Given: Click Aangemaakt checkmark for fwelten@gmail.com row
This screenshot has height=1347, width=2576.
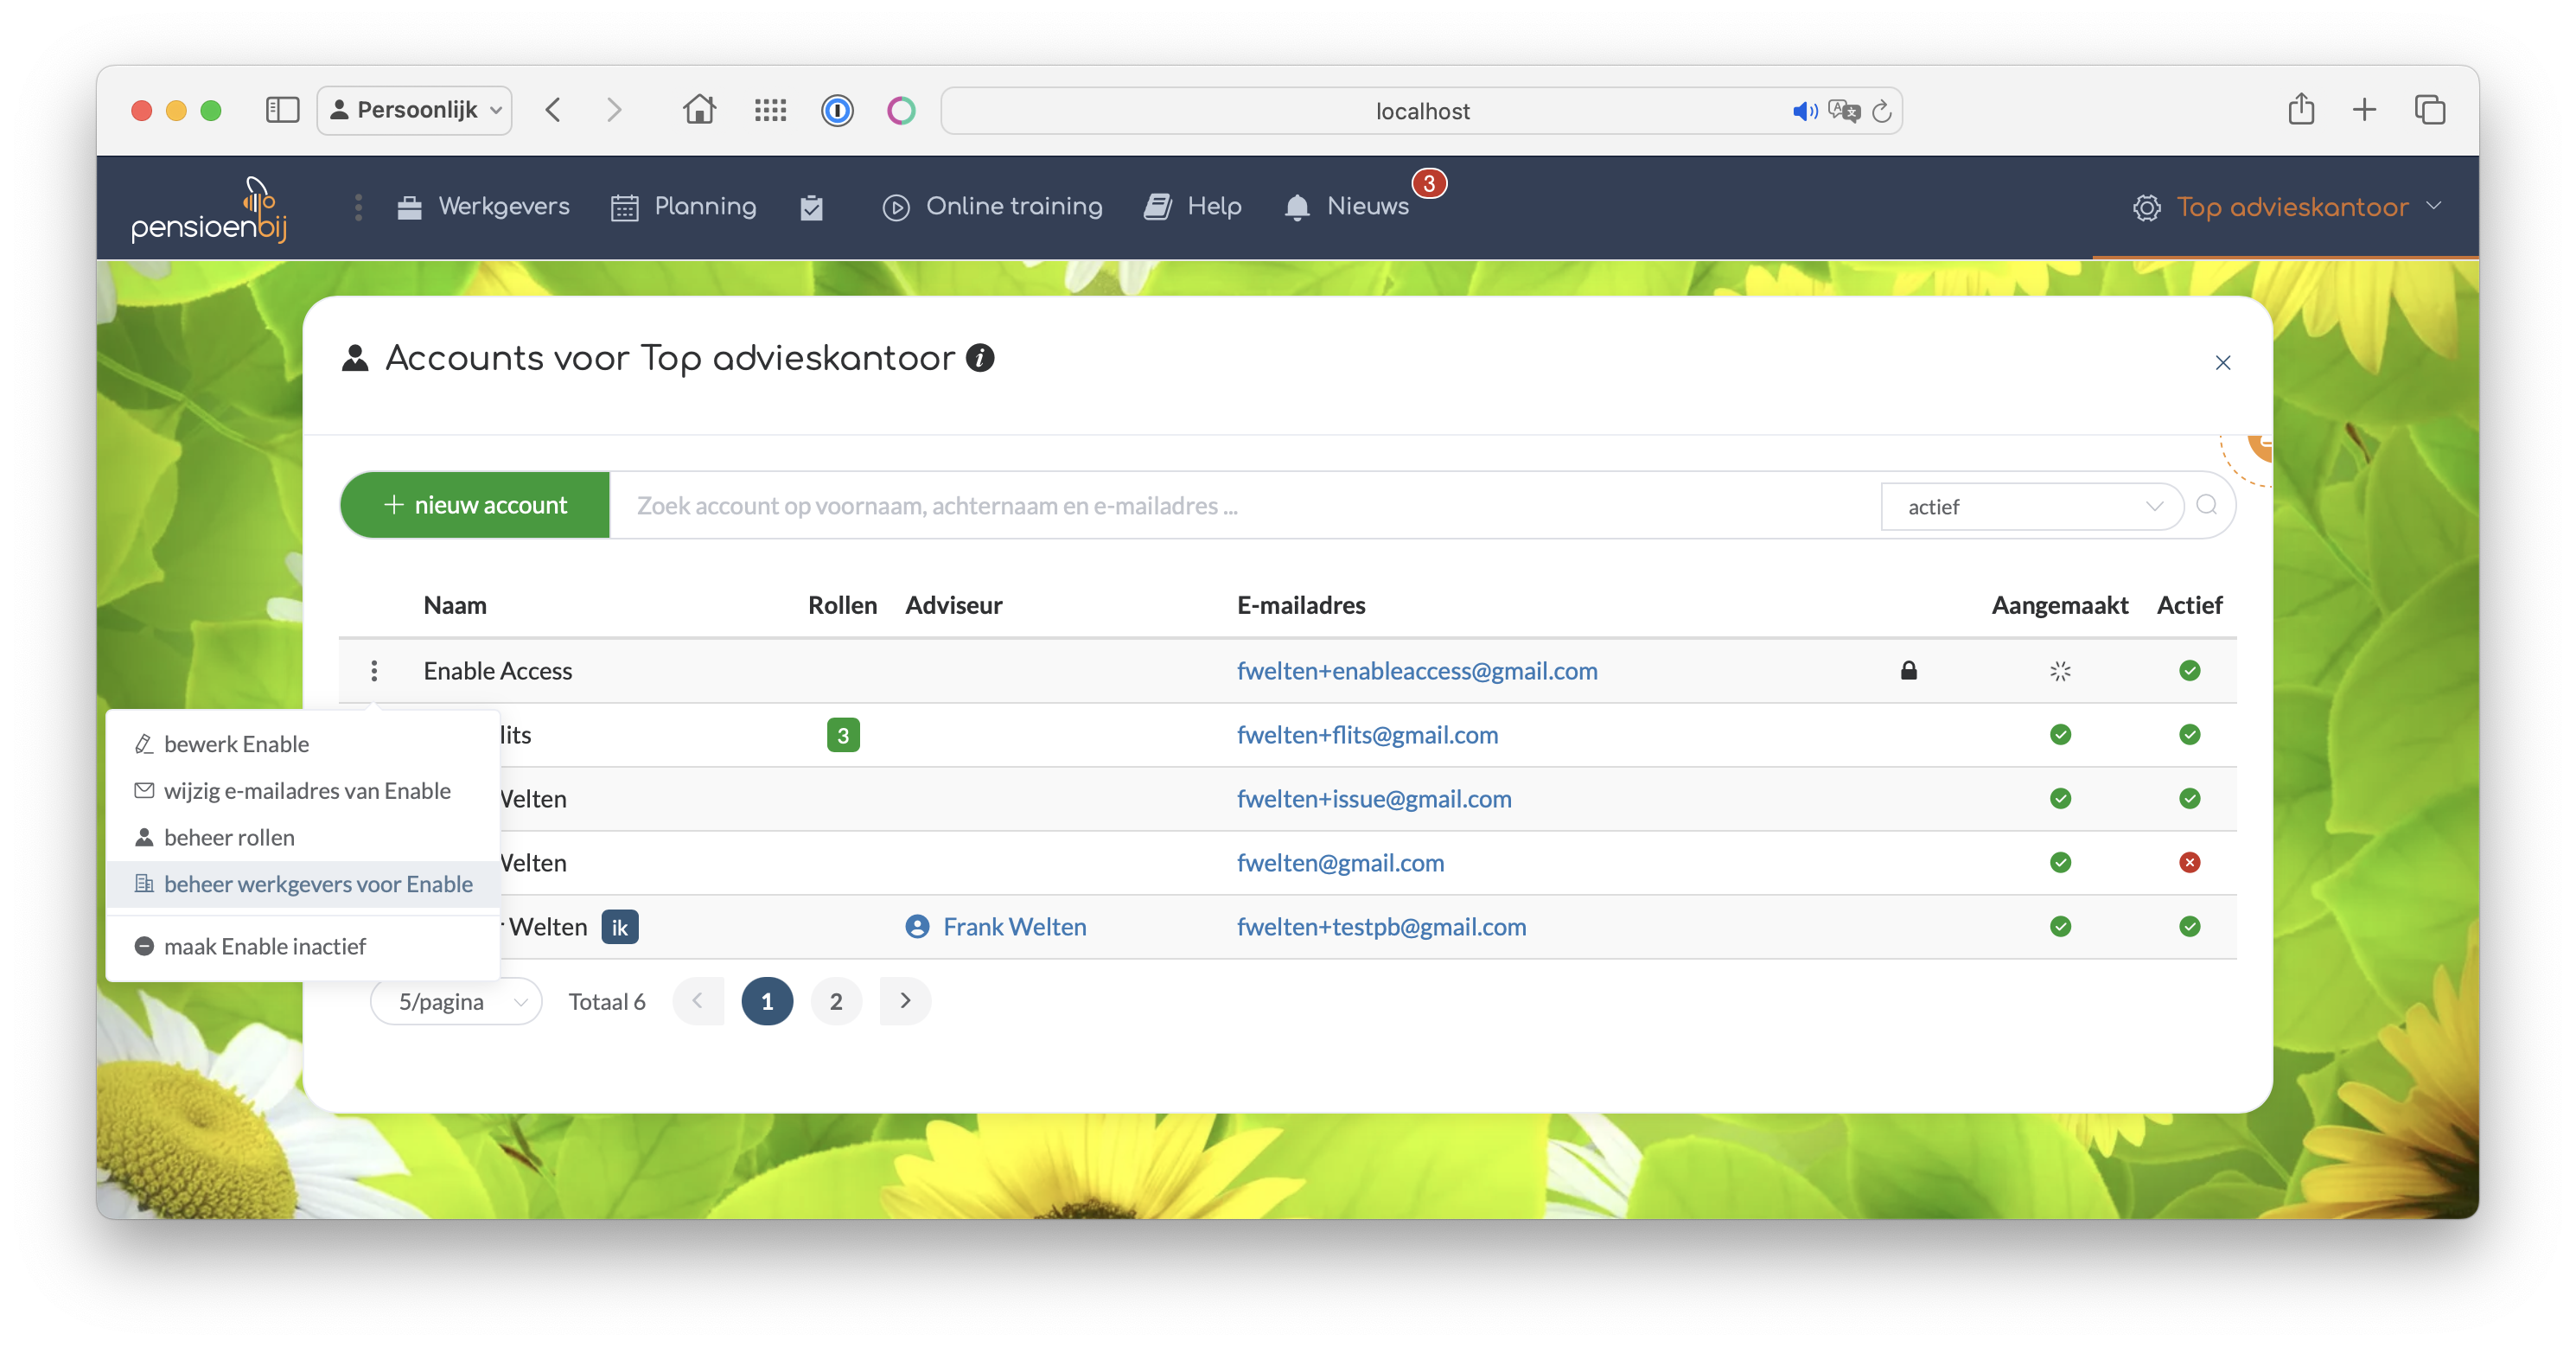Looking at the screenshot, I should (x=2060, y=862).
